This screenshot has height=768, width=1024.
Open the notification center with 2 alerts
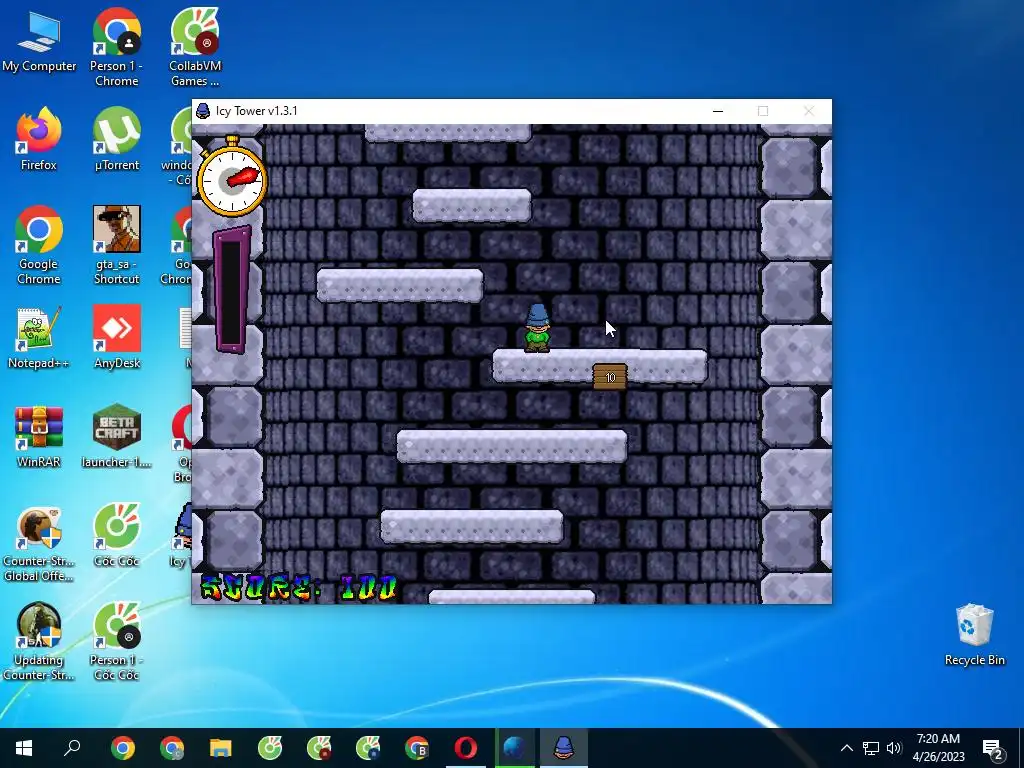tap(993, 748)
